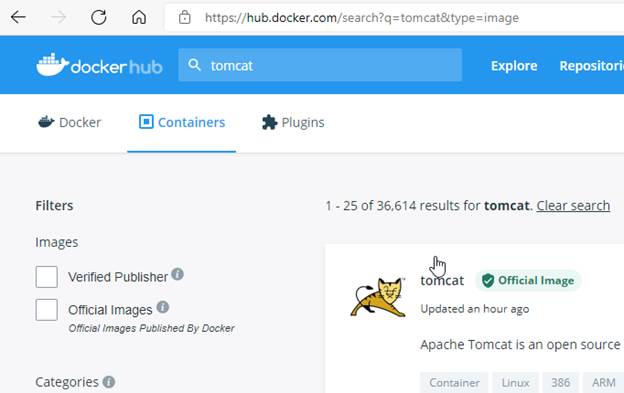Go back with the browser back arrow
The width and height of the screenshot is (624, 393).
[18, 18]
